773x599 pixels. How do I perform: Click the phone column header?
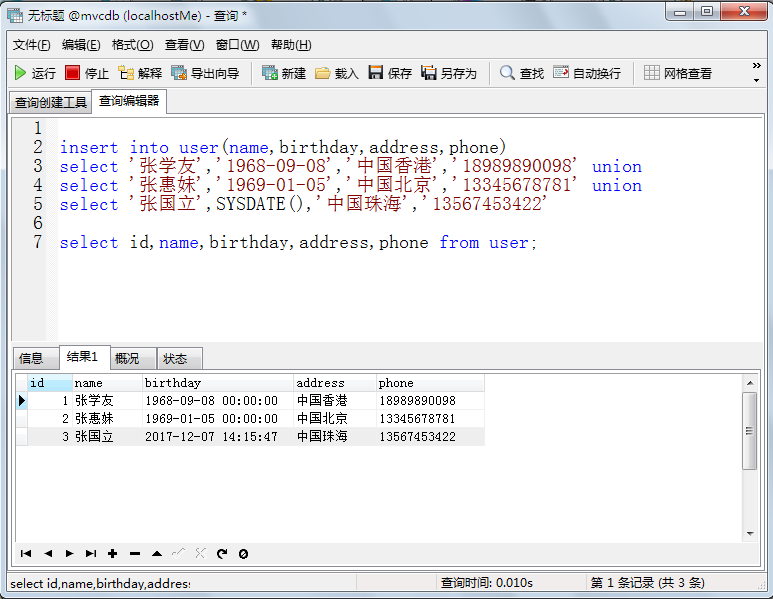pyautogui.click(x=430, y=383)
